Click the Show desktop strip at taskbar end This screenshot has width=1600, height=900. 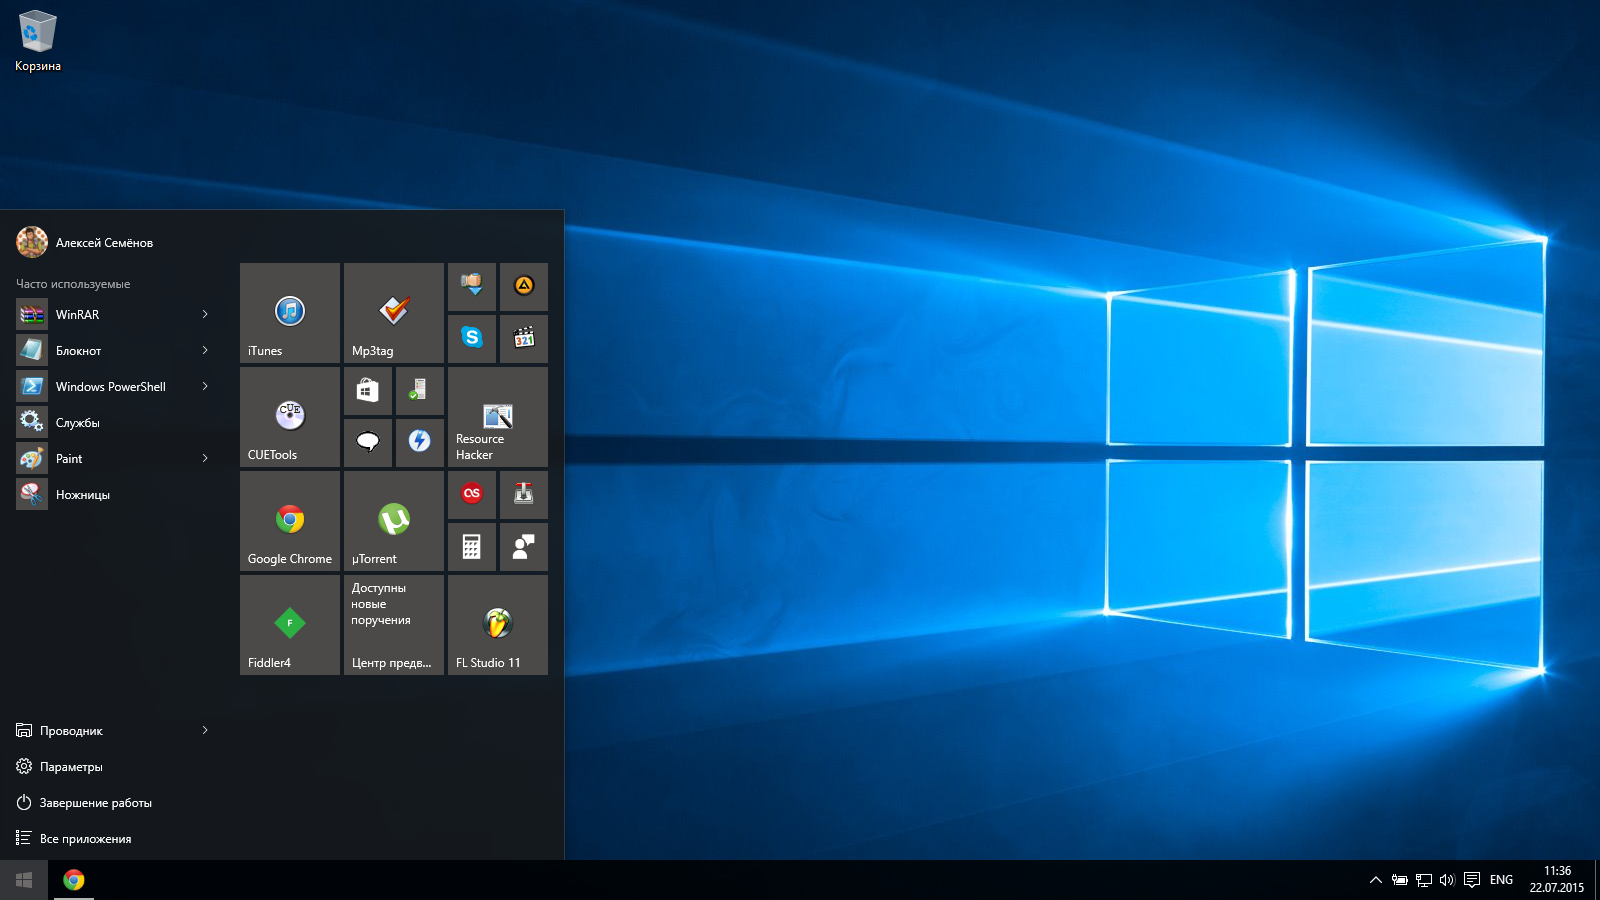click(1597, 880)
